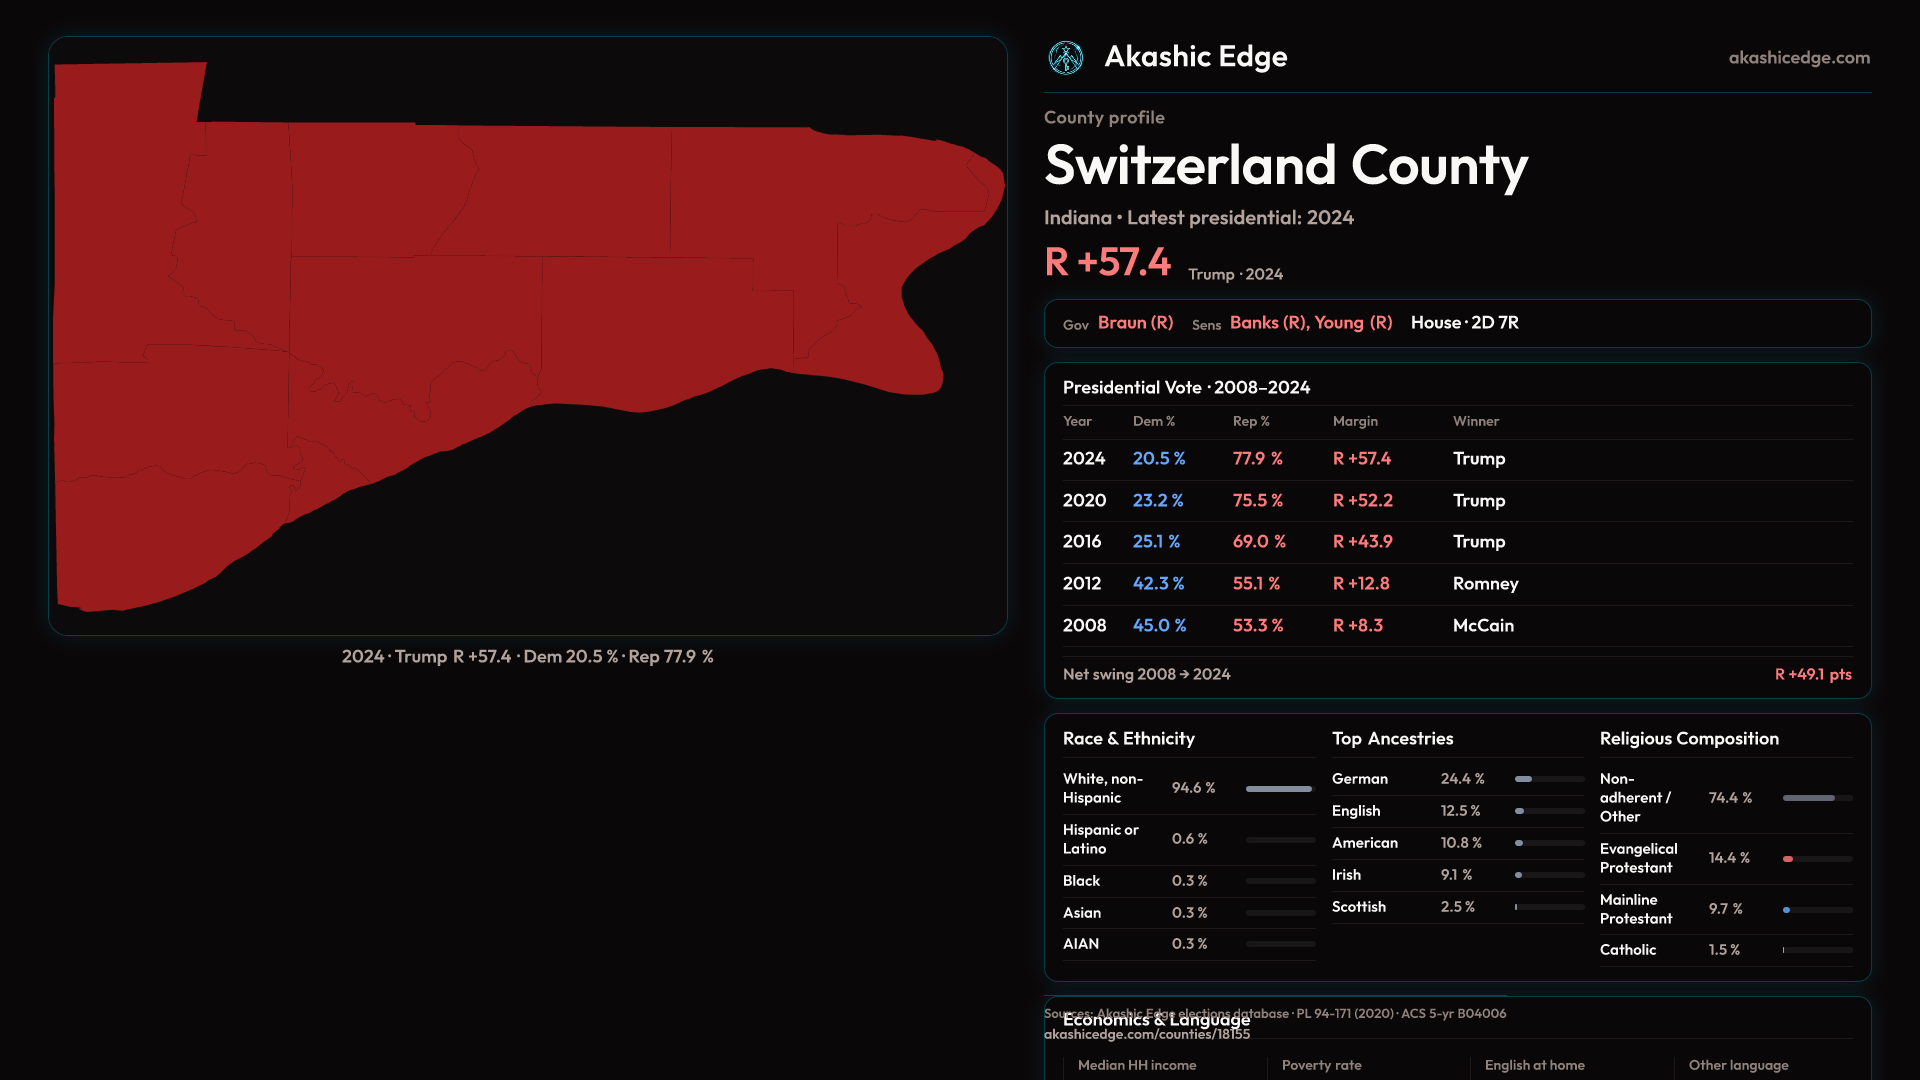
Task: Click the House 2D 7R label
Action: pyautogui.click(x=1464, y=323)
